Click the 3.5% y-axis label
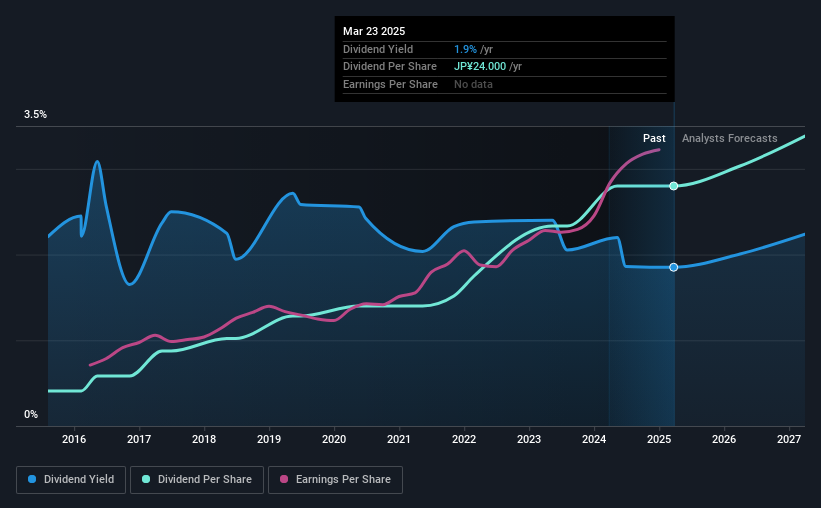The height and width of the screenshot is (508, 821). (35, 114)
